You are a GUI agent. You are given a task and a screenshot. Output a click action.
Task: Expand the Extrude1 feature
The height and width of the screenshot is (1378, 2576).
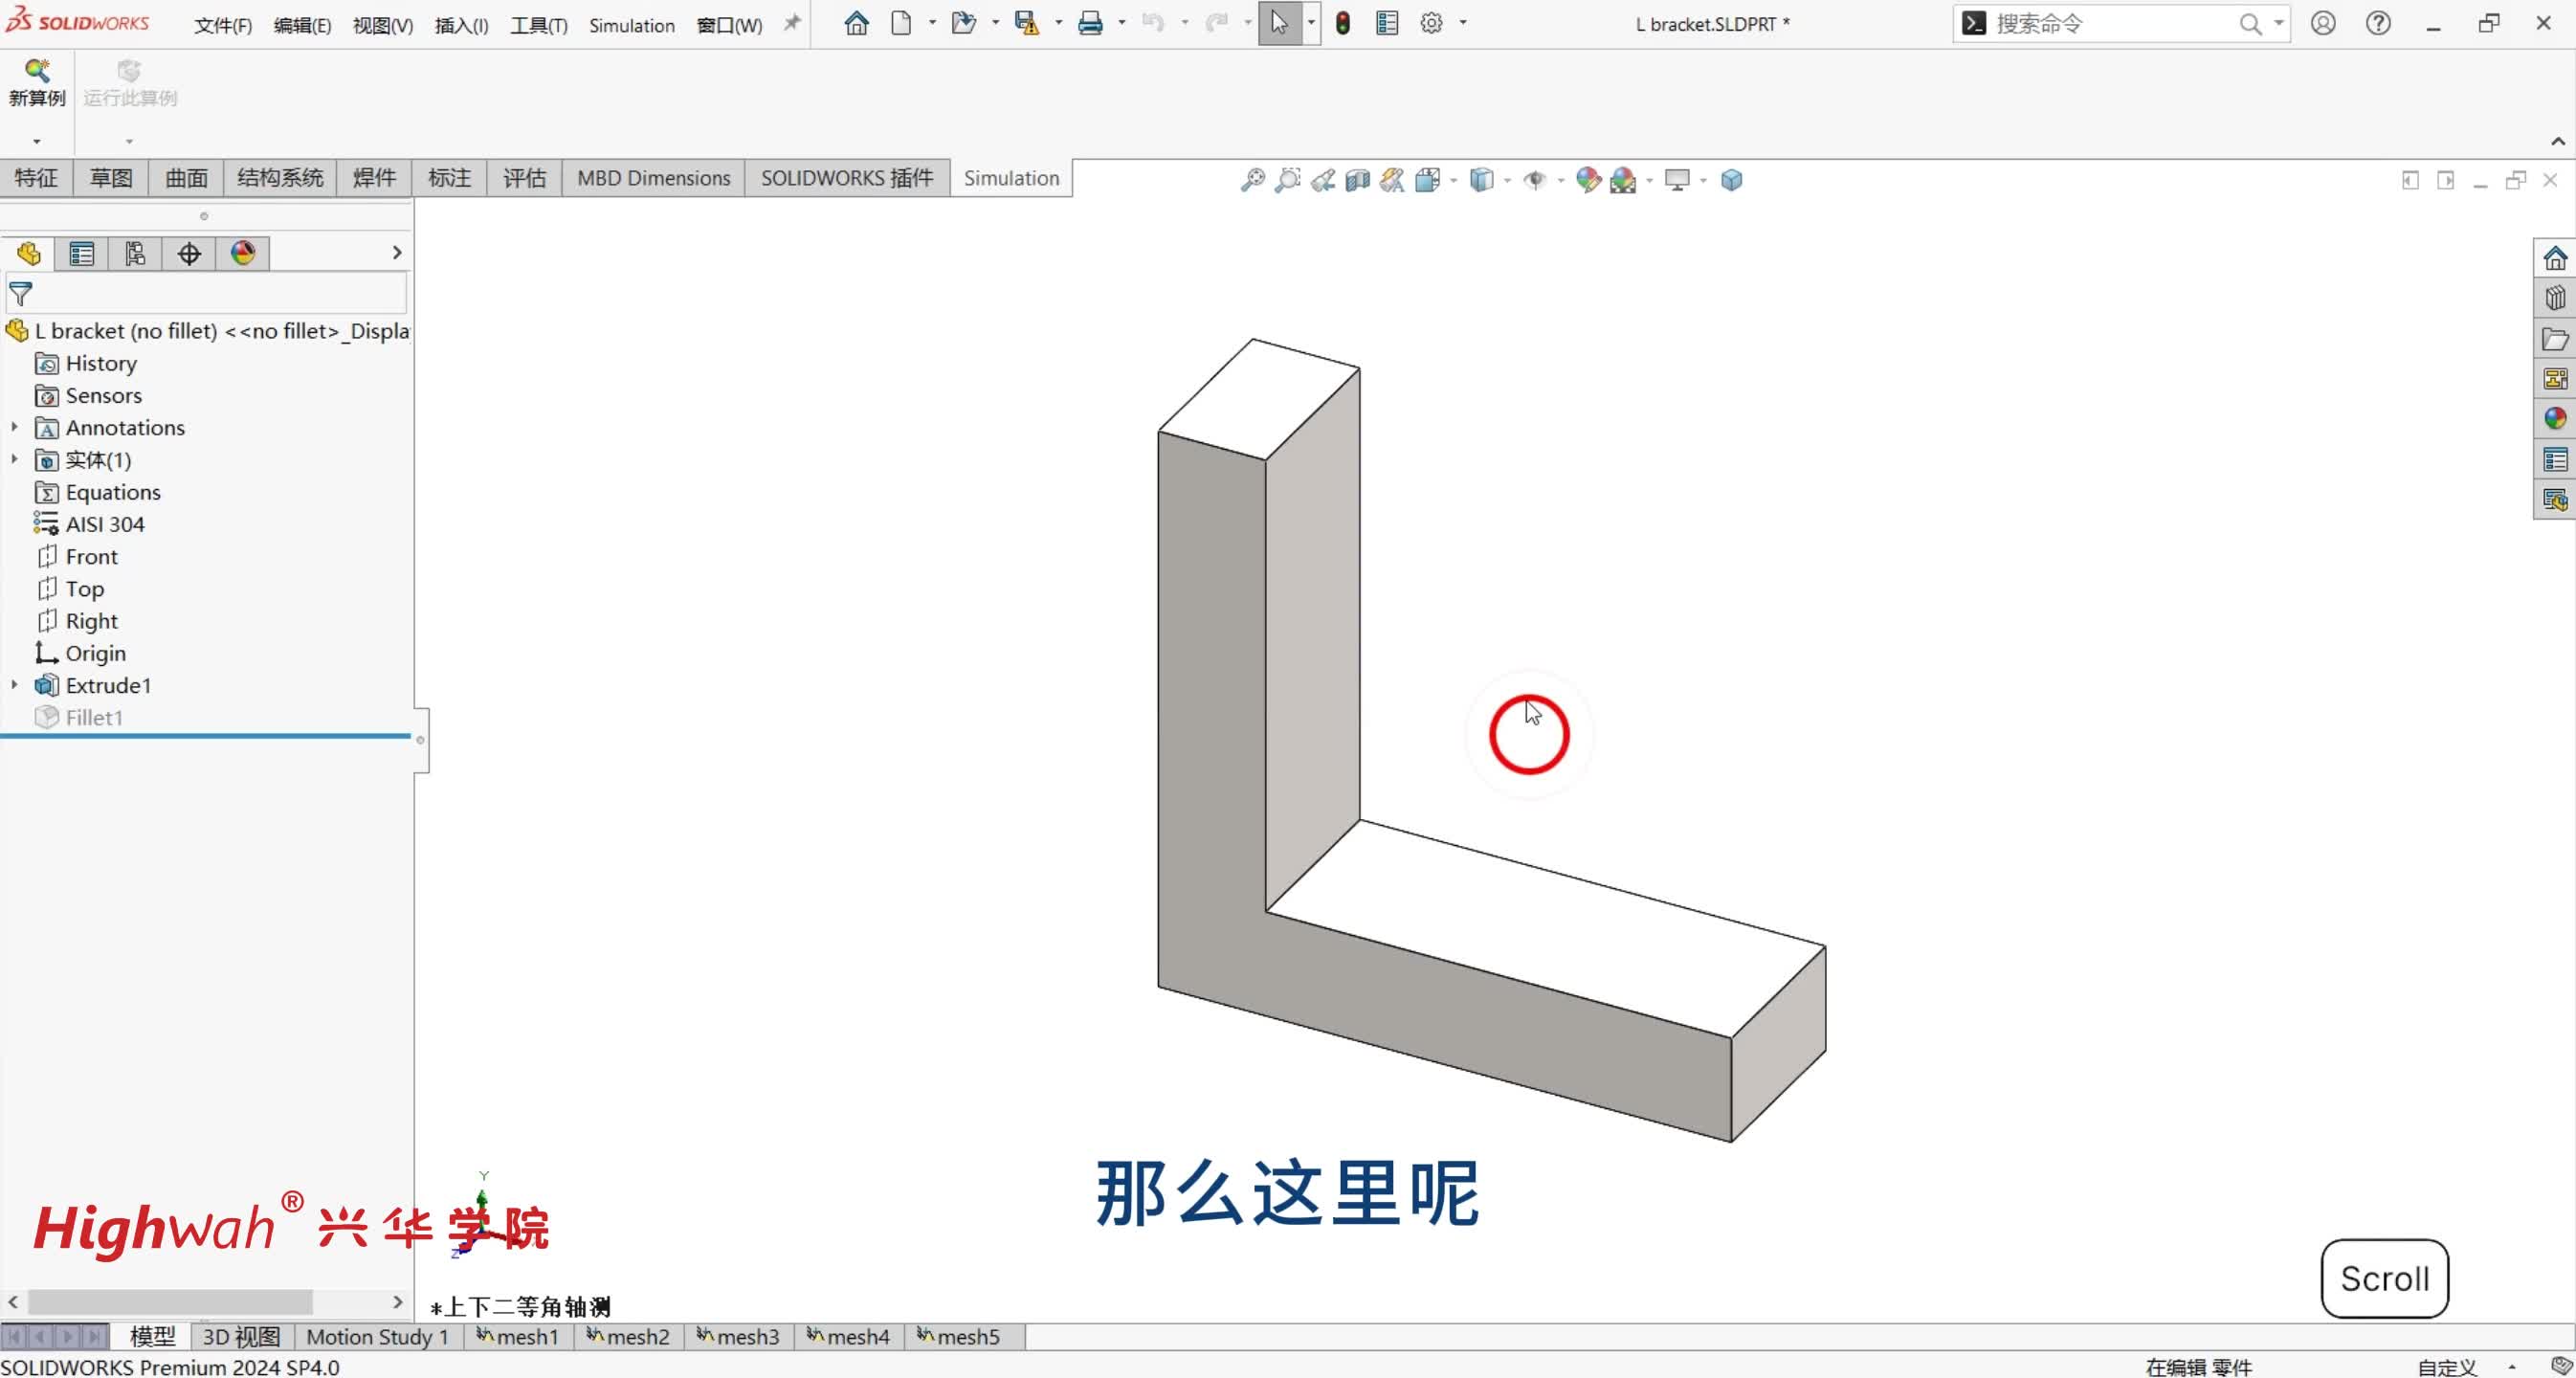(14, 685)
